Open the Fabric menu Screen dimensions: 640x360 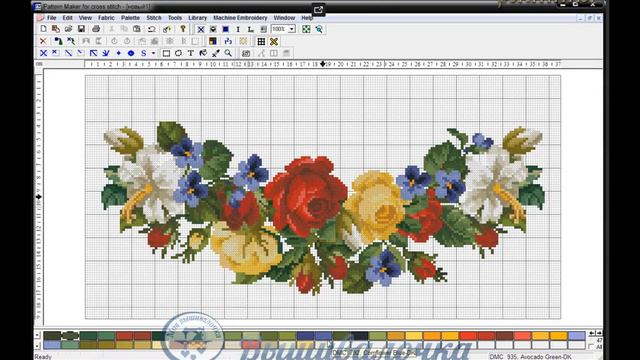(106, 18)
